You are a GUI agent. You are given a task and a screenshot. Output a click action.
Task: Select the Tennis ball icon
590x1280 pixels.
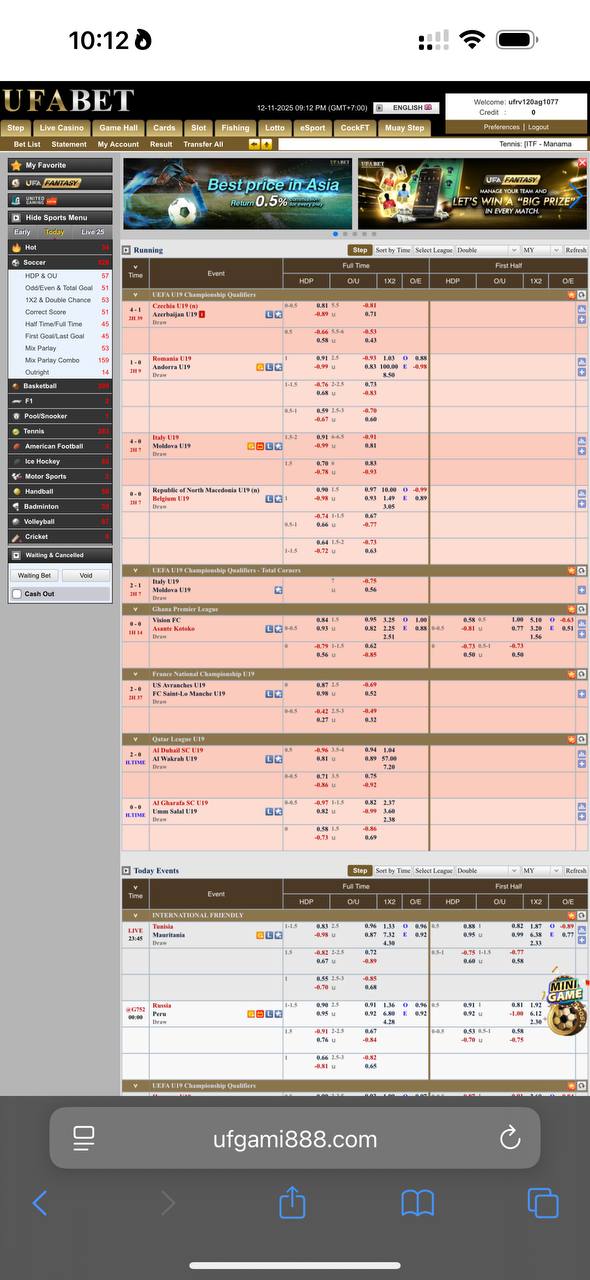click(x=15, y=431)
